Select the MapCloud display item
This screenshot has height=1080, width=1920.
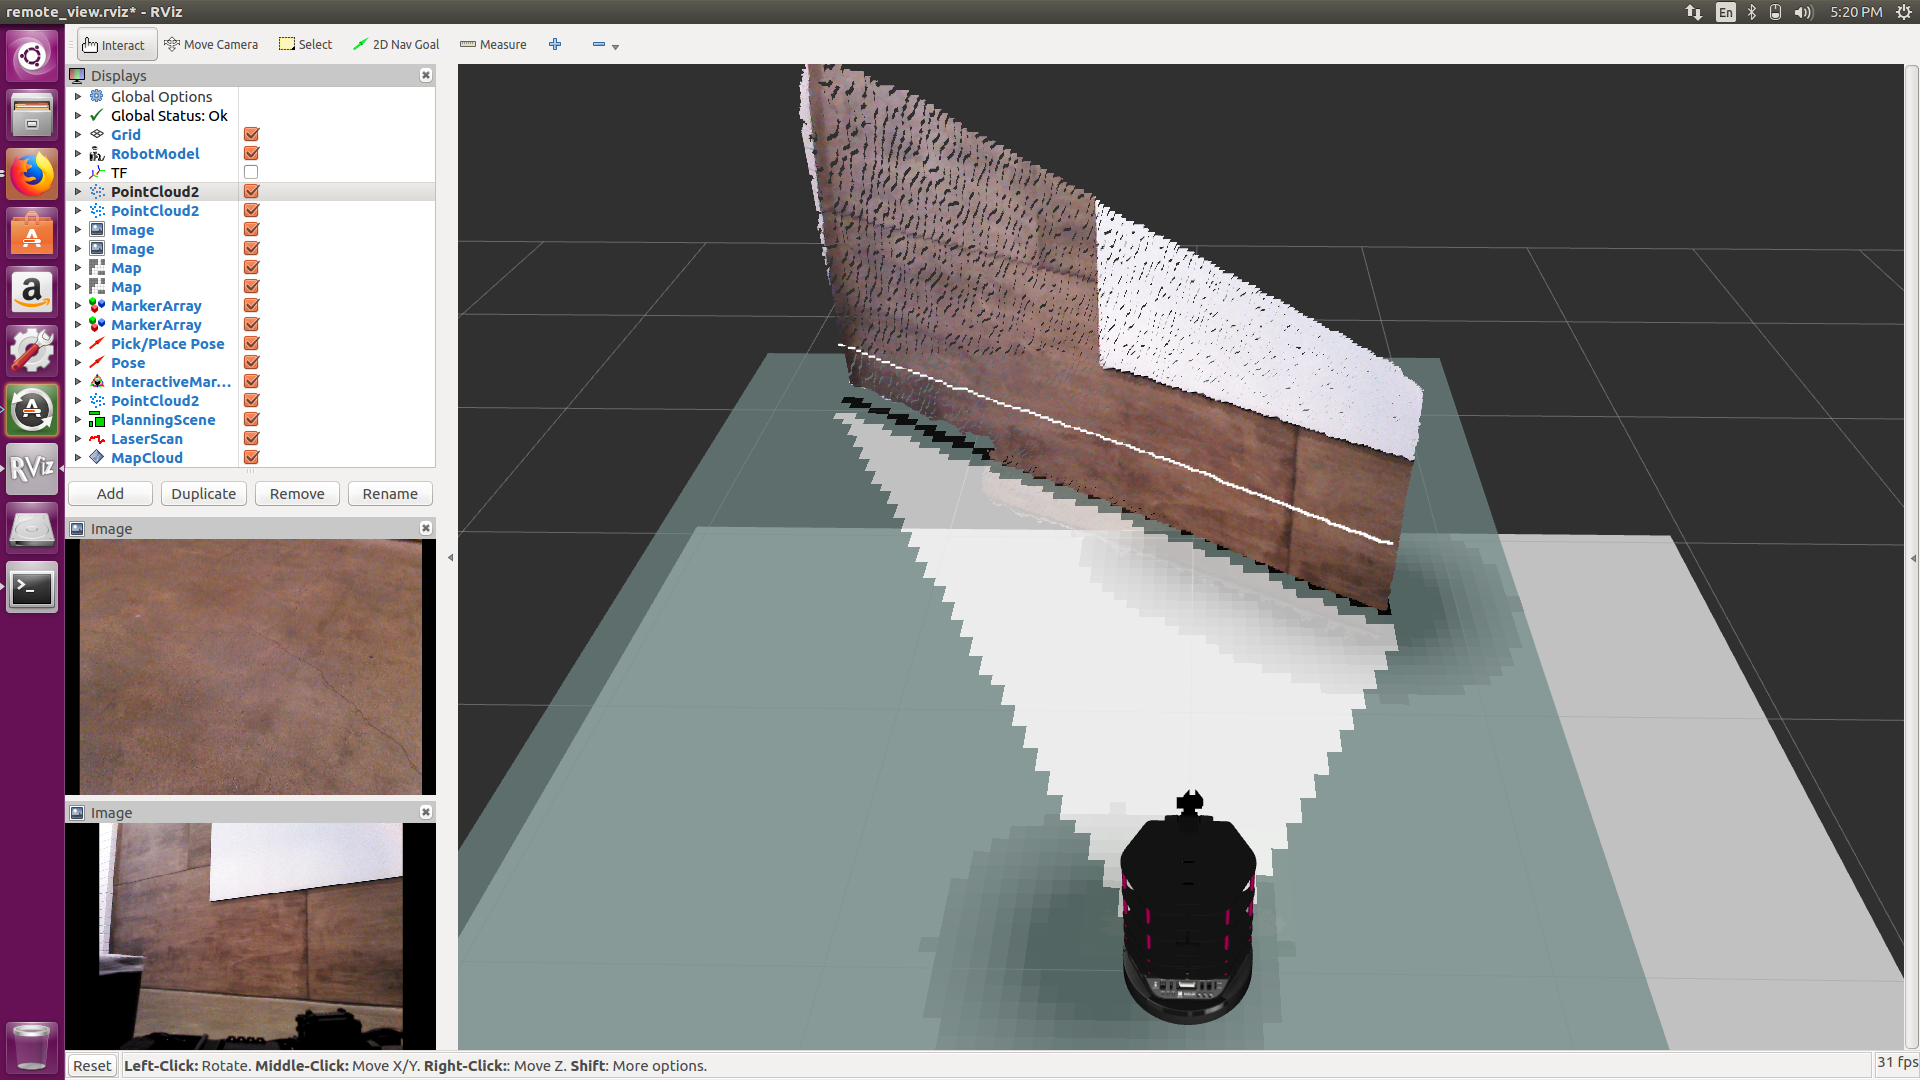coord(146,458)
